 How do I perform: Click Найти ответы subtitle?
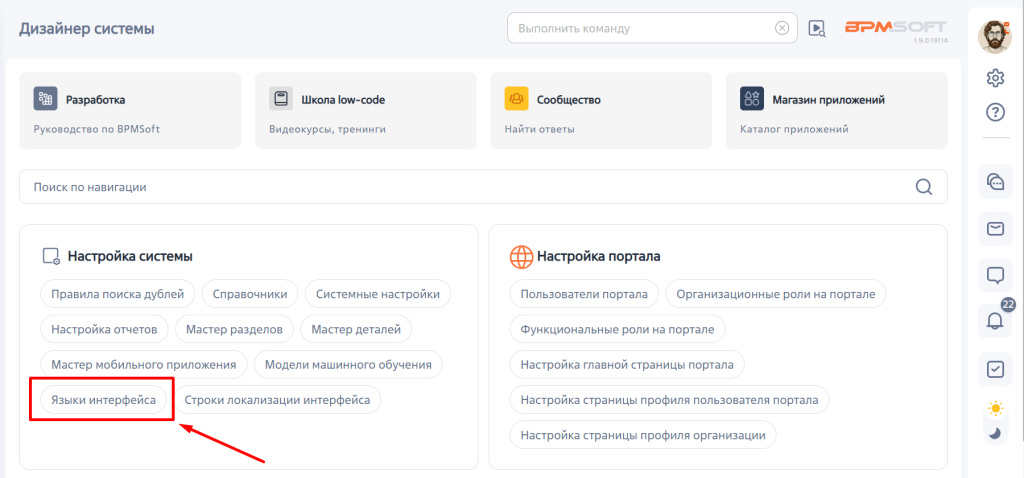(539, 129)
